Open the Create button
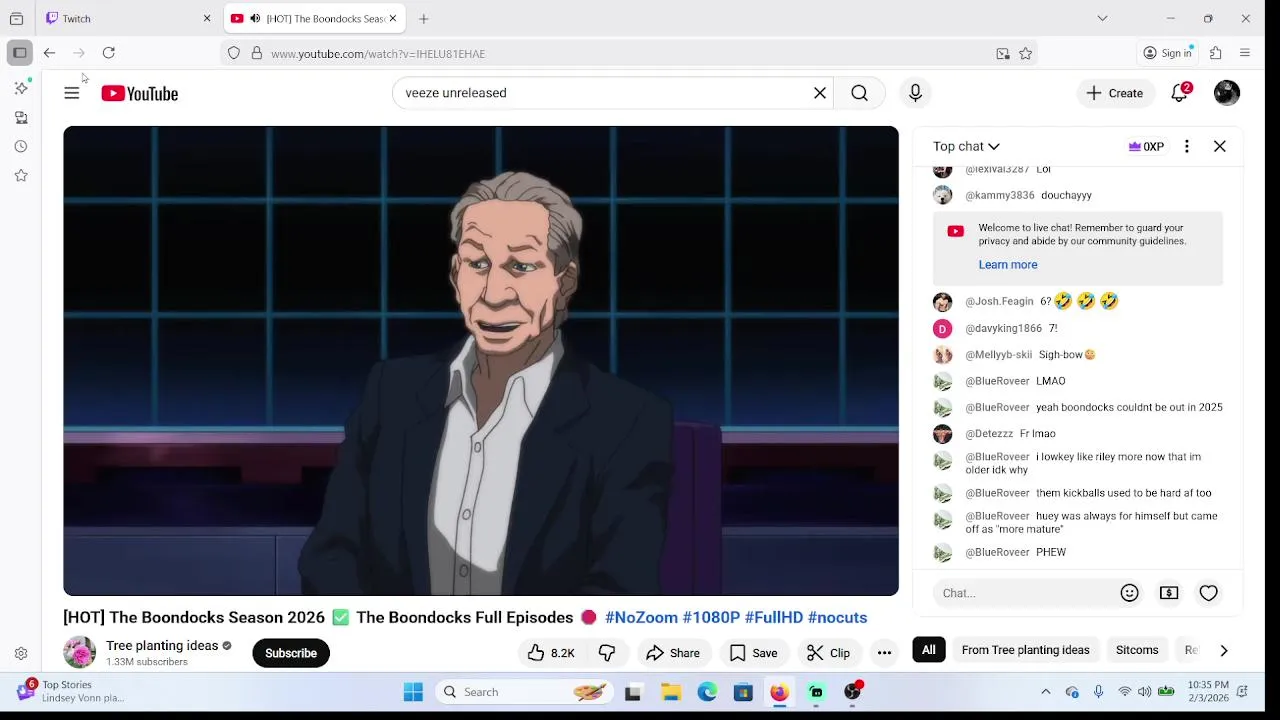 [x=1114, y=93]
